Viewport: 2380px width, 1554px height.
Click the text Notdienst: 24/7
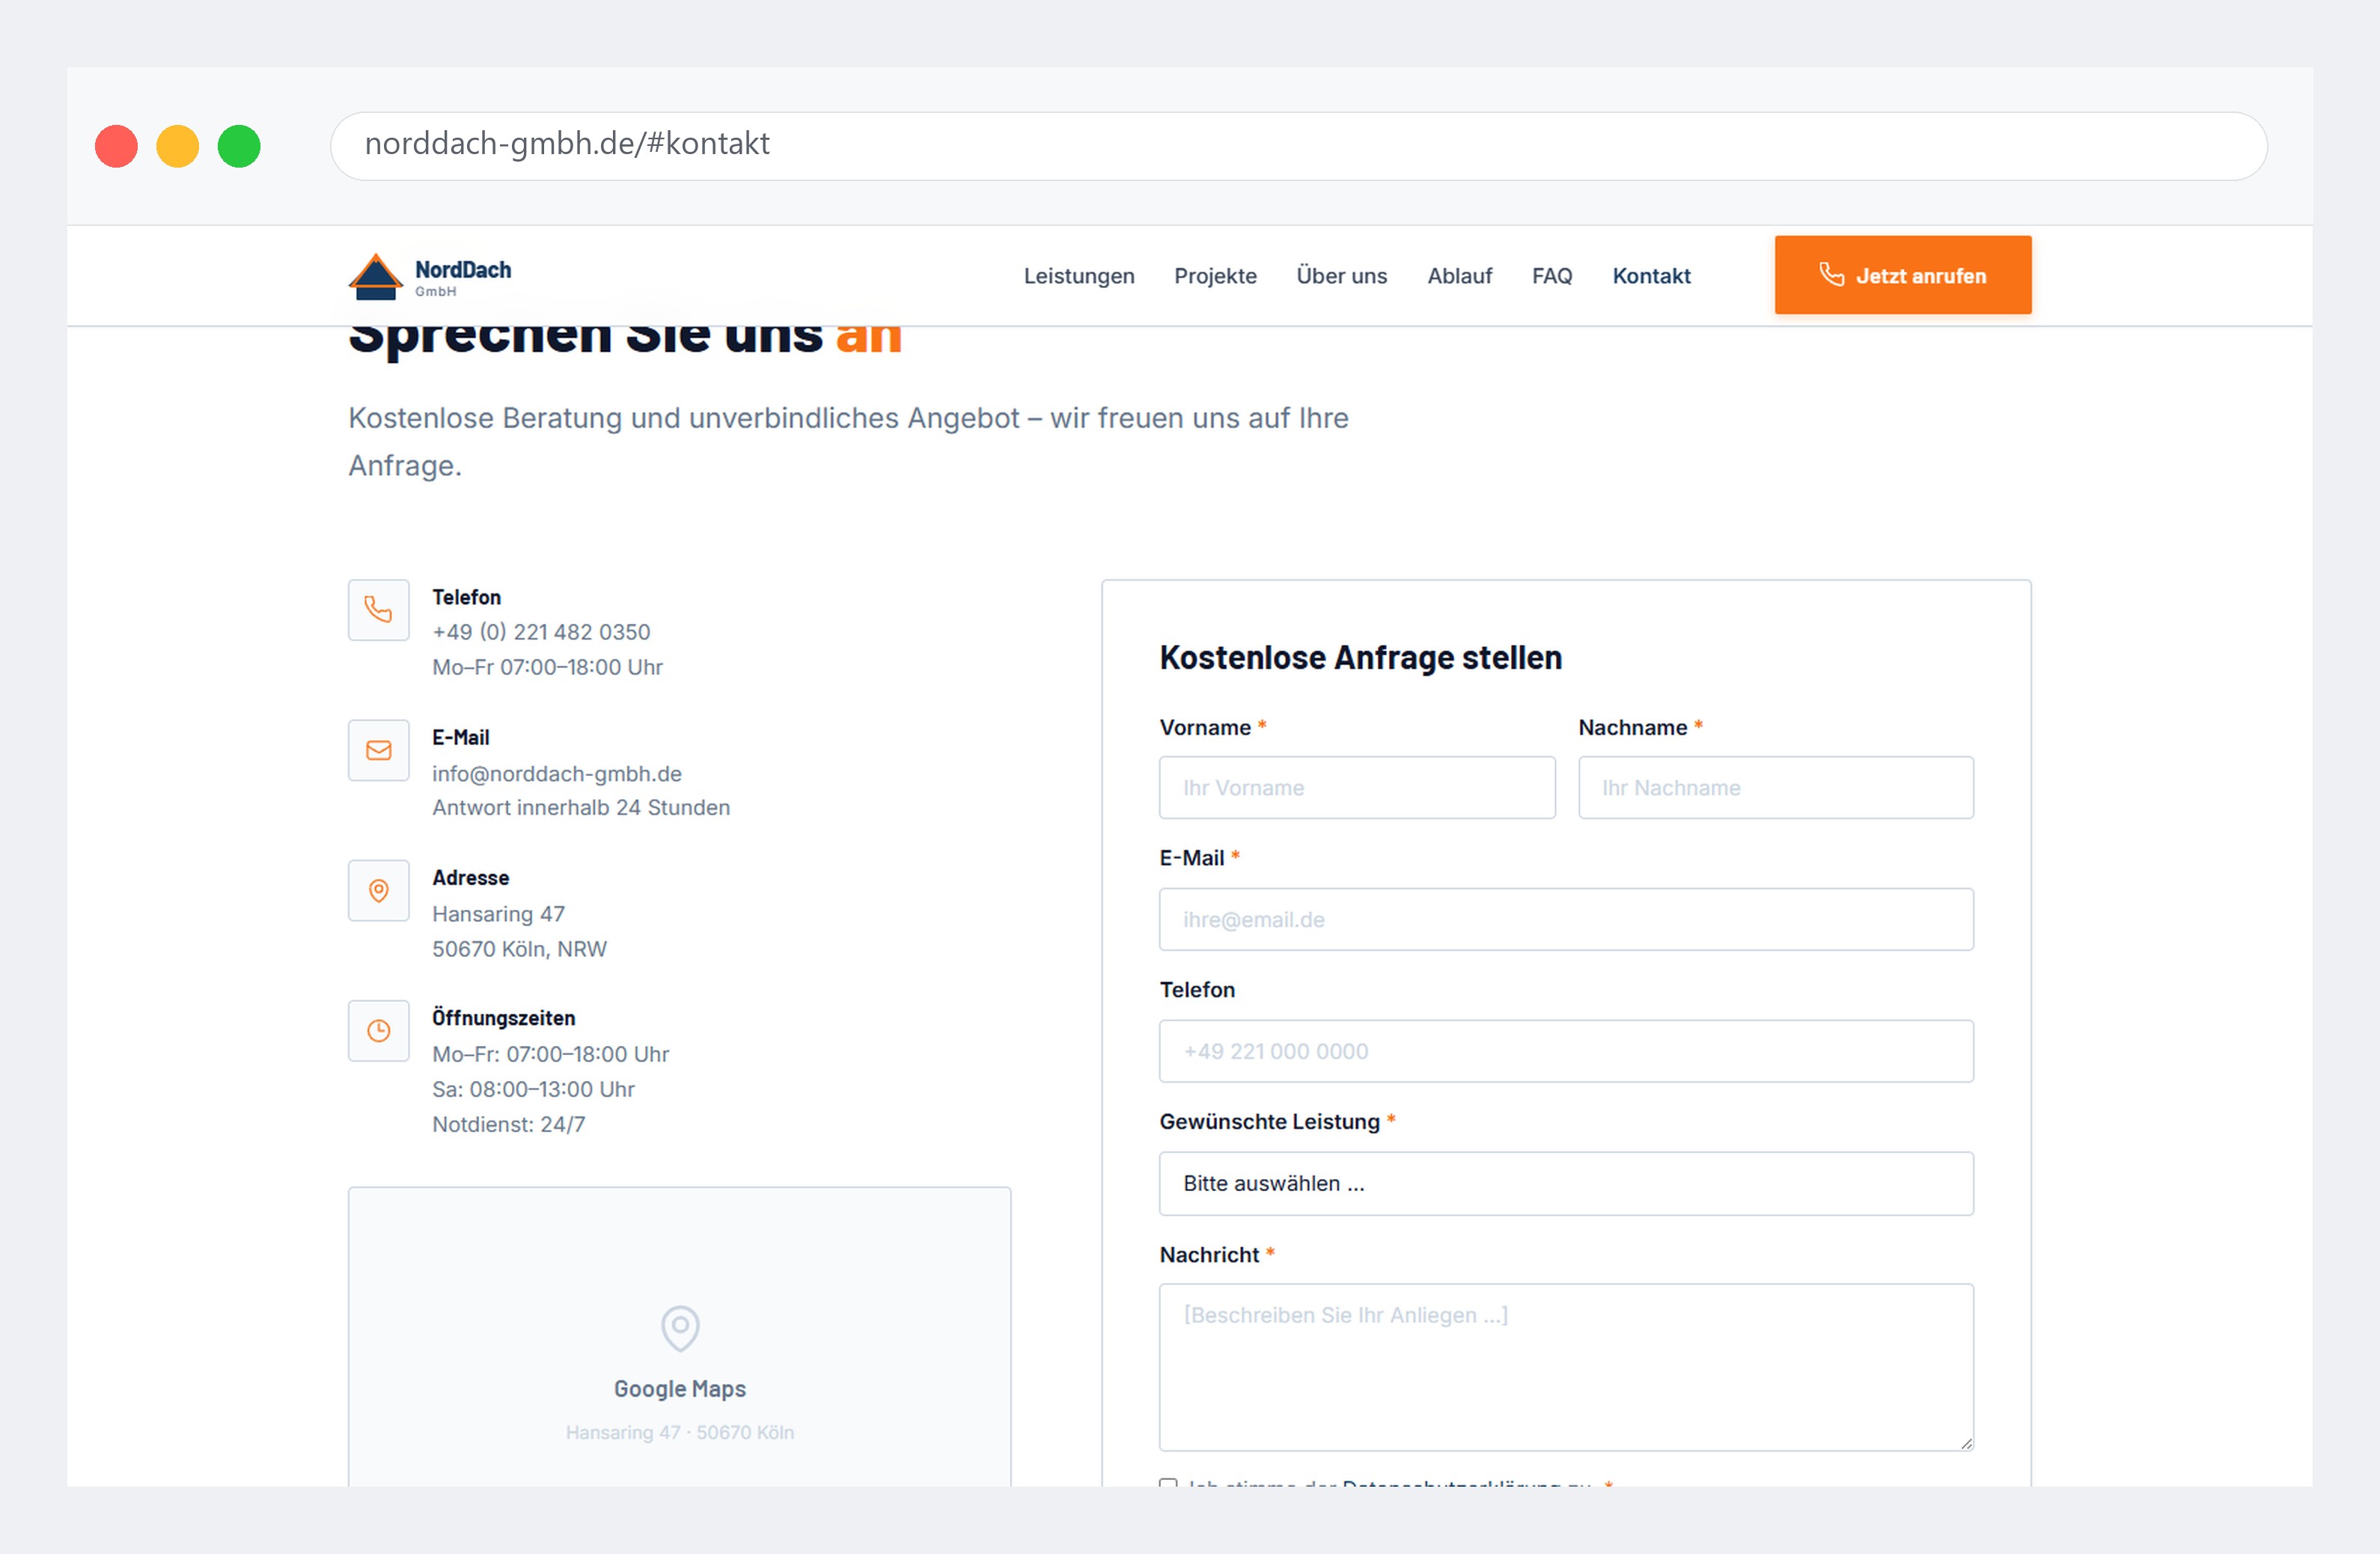[x=508, y=1124]
